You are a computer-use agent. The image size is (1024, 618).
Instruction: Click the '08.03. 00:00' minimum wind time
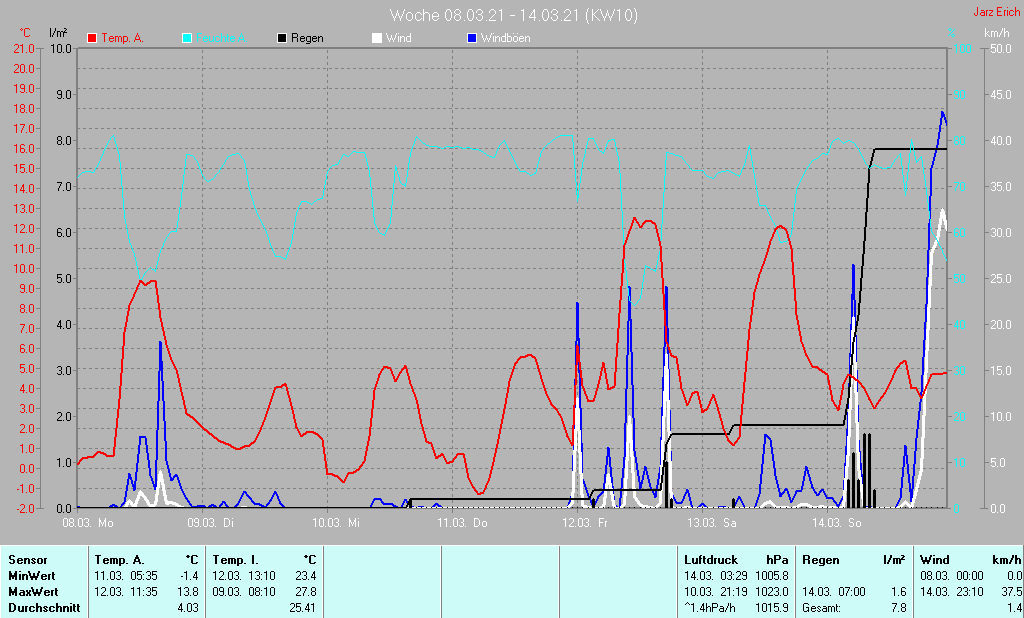coord(952,576)
